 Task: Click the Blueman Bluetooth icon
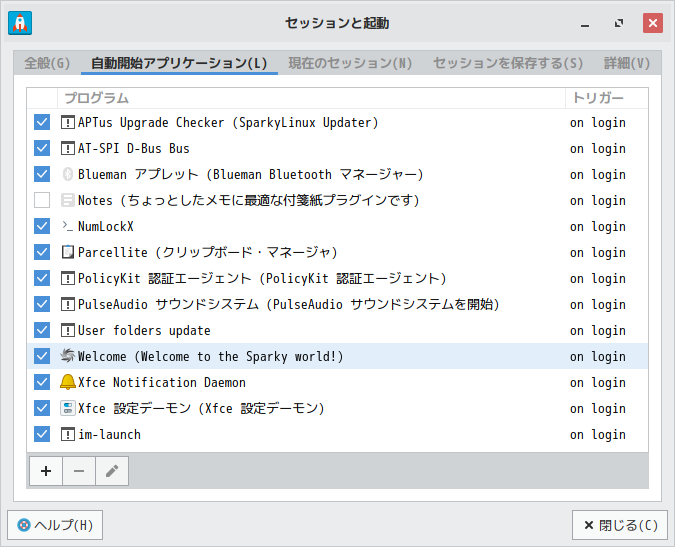(68, 174)
